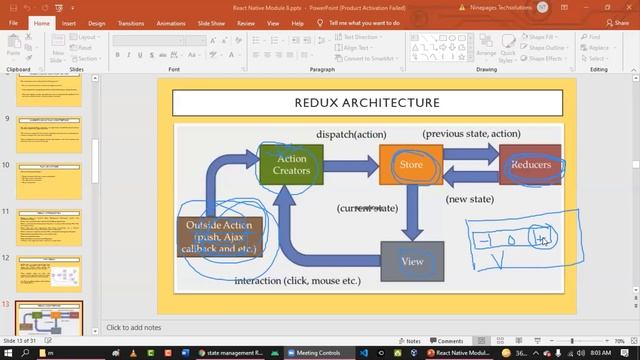Click Align Left paragraph icon
This screenshot has height=360, width=640.
coord(256,55)
